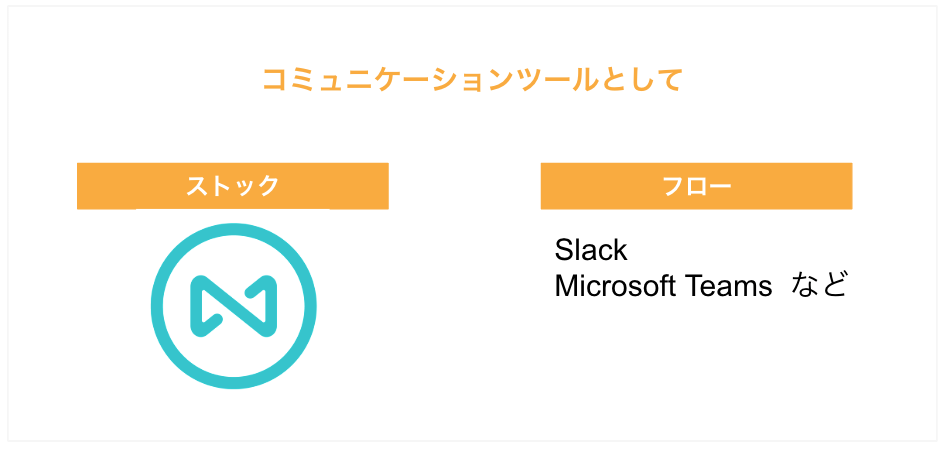Click the コミュニケーションツールとして title

pyautogui.click(x=473, y=80)
